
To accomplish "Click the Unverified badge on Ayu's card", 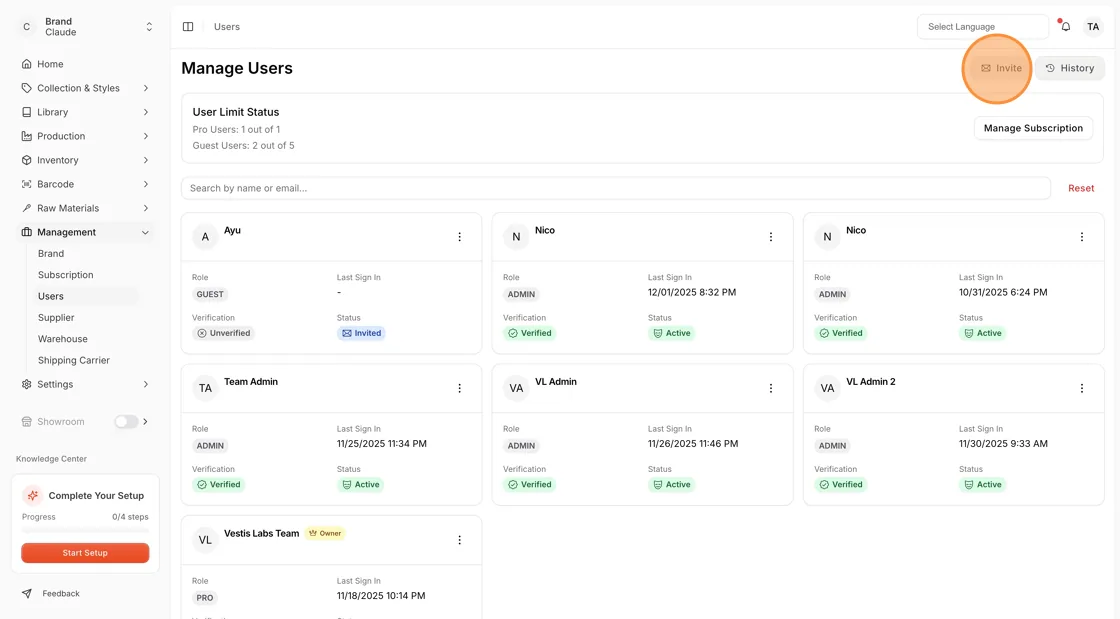I will (224, 333).
